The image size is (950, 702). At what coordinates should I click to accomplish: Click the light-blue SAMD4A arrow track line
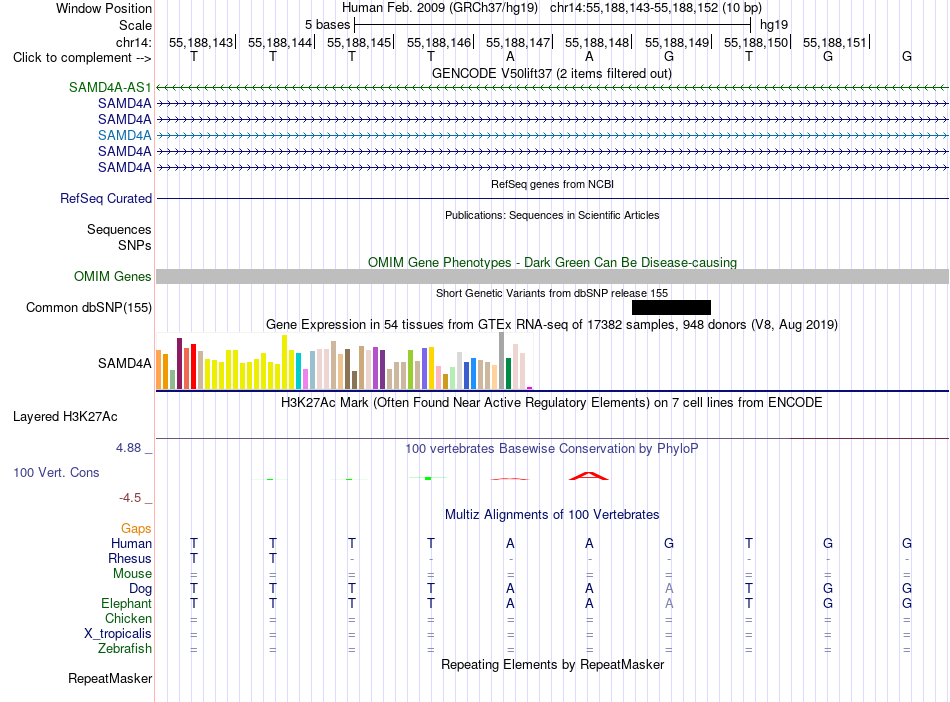(x=552, y=135)
